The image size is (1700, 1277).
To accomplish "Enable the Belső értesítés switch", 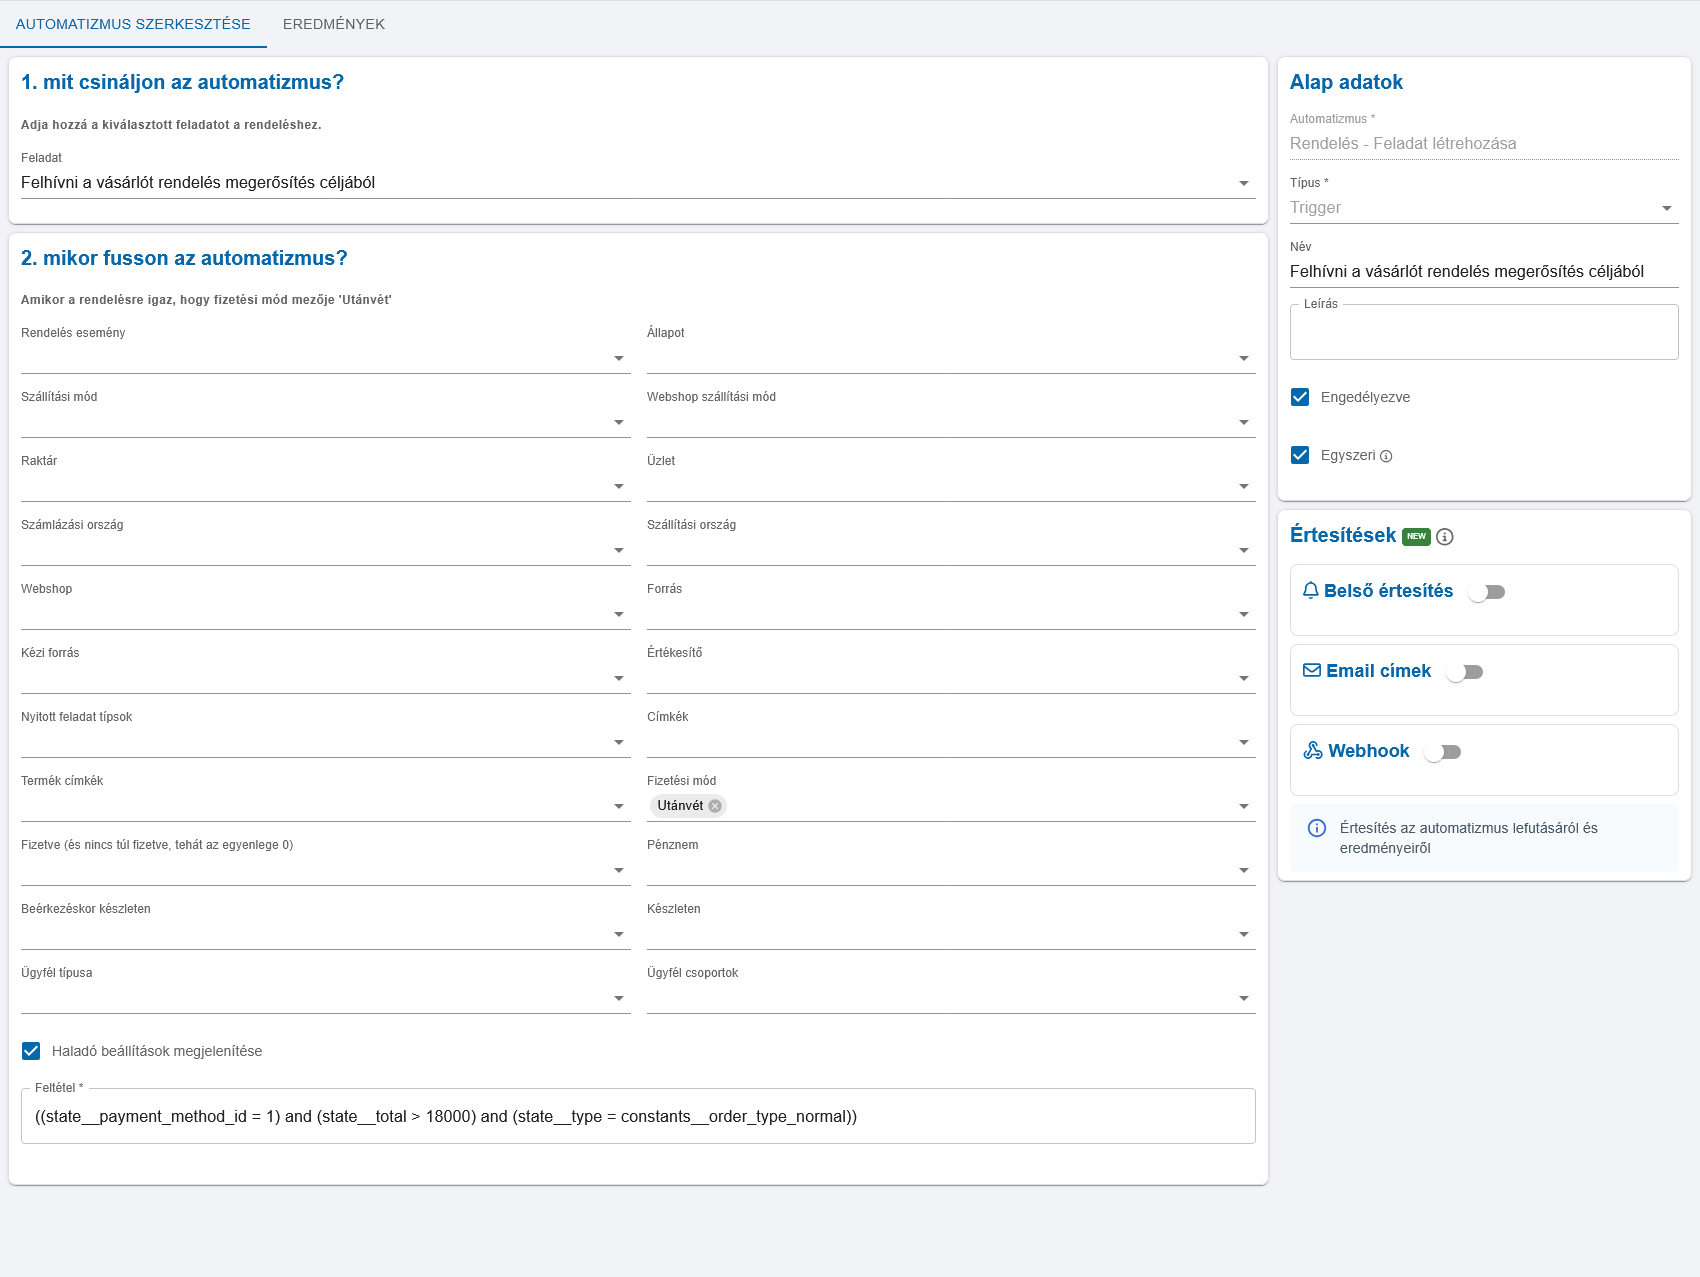I will click(1486, 592).
